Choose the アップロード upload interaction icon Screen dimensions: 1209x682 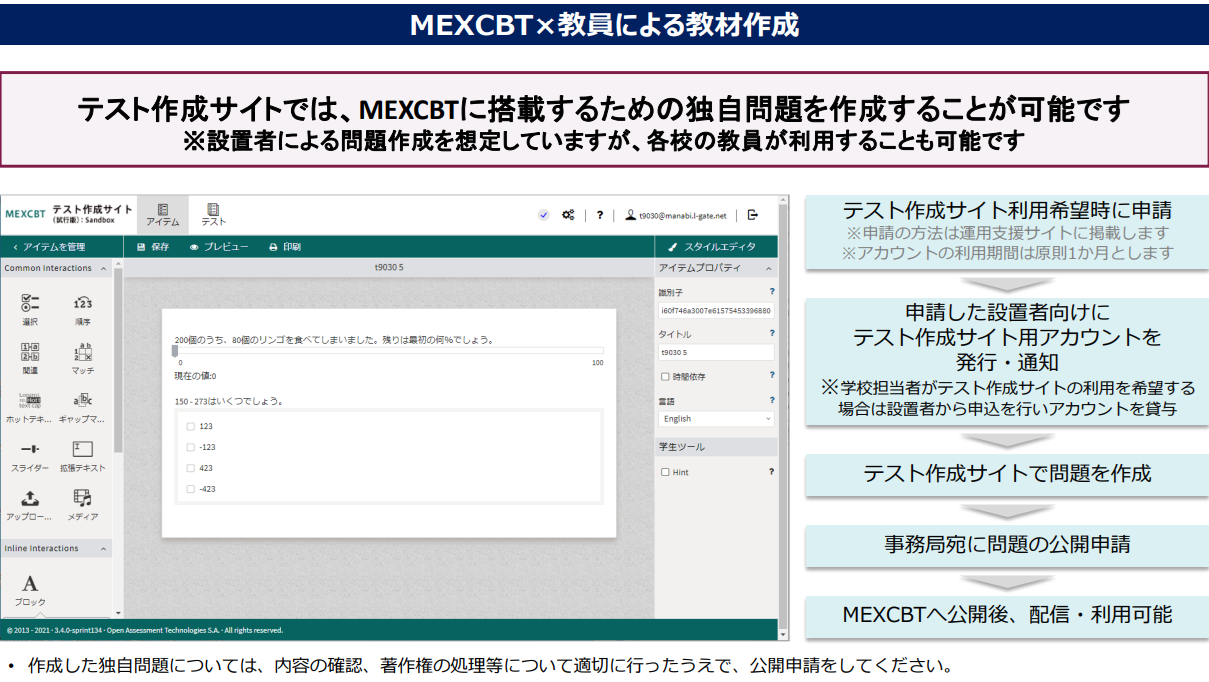click(x=30, y=497)
